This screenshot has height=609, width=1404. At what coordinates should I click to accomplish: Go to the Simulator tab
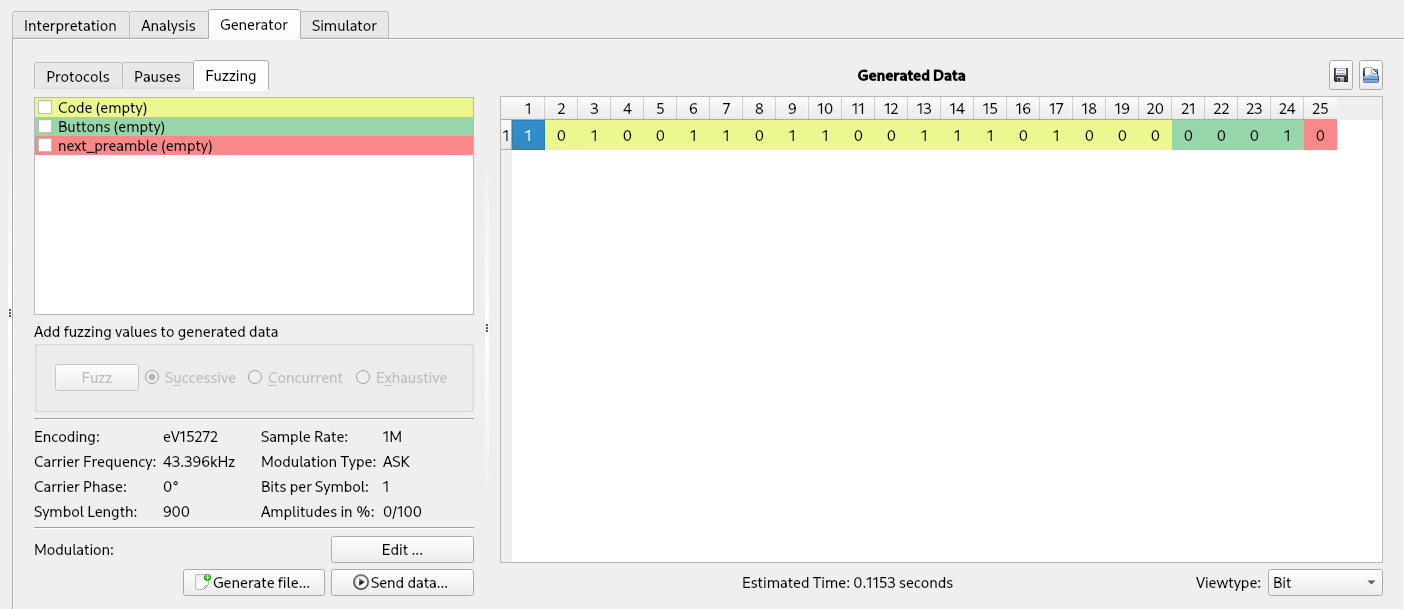(x=344, y=25)
